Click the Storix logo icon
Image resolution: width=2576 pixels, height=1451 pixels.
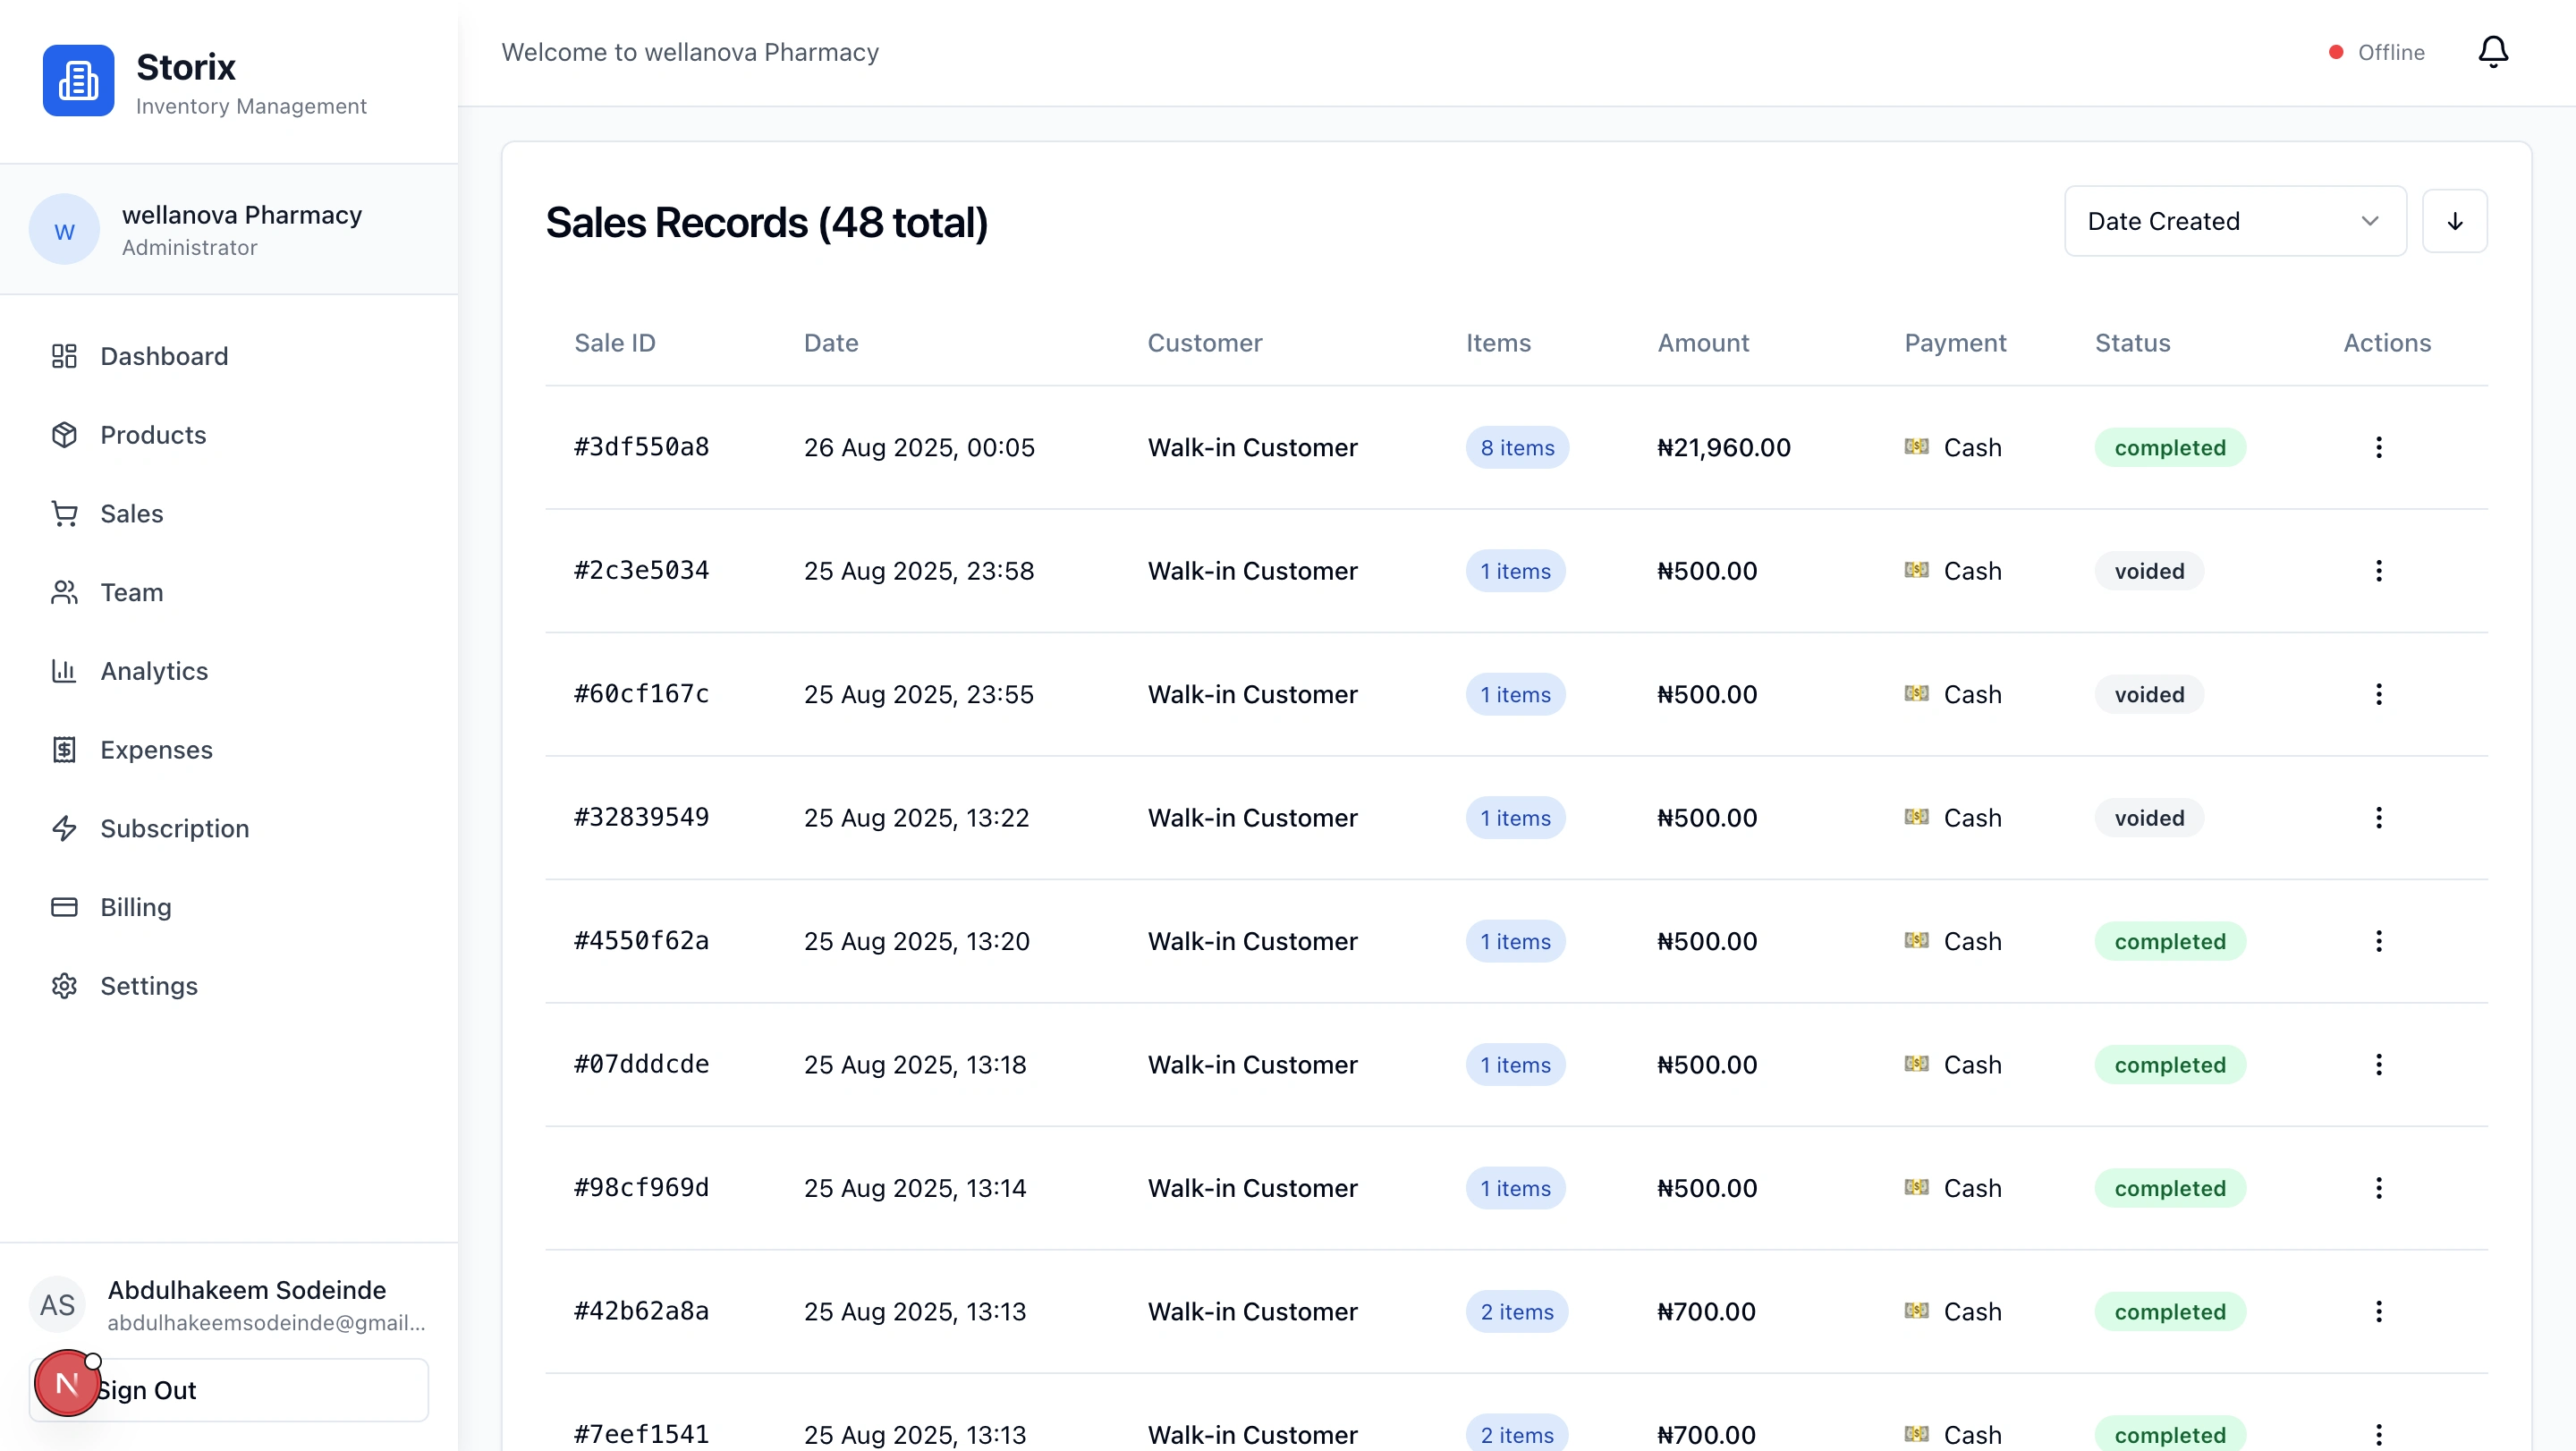coord(78,80)
